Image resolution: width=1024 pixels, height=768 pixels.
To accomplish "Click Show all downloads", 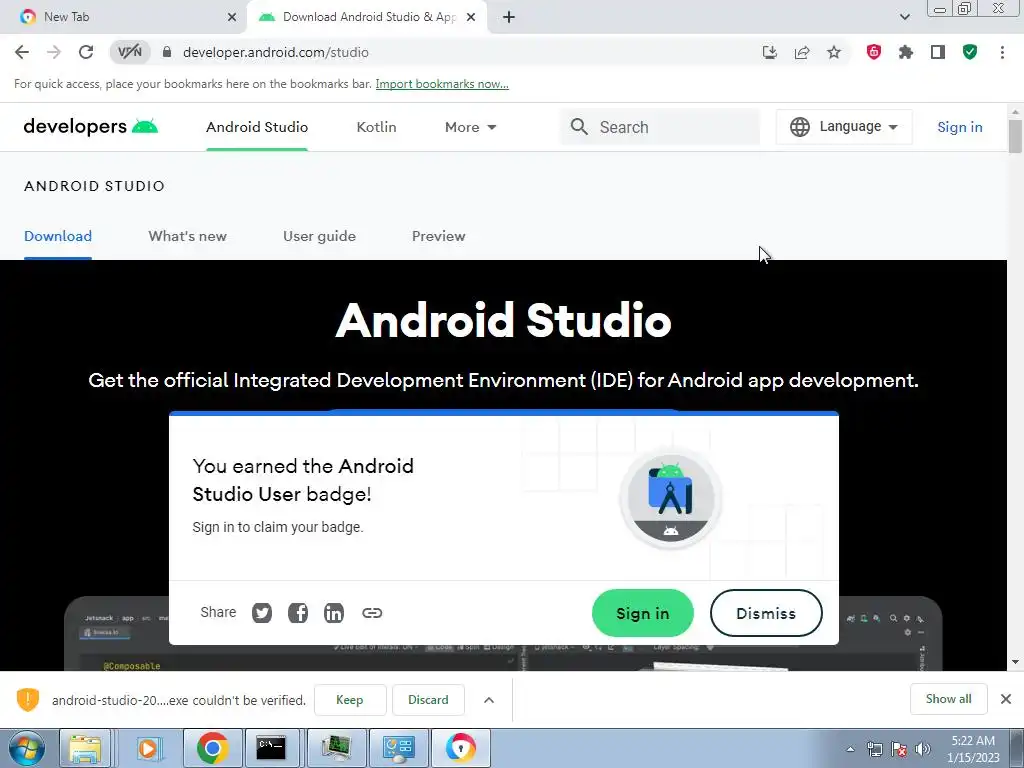I will (x=948, y=699).
